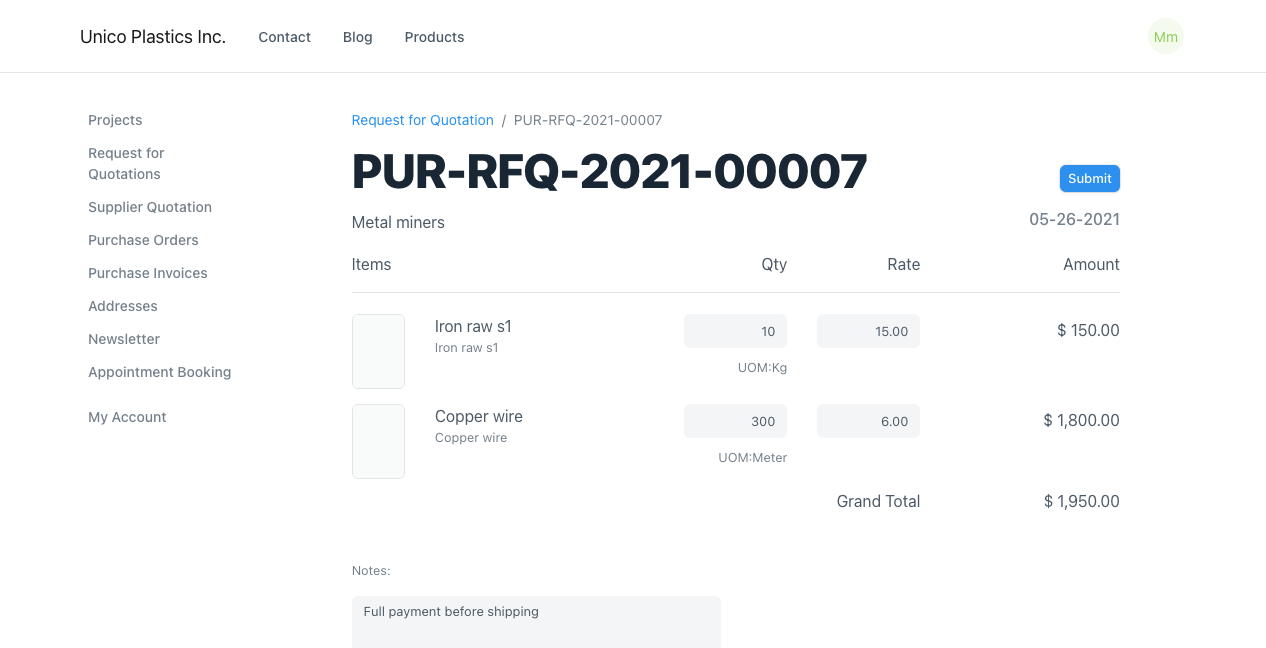The width and height of the screenshot is (1266, 648).
Task: Go to the Addresses page
Action: click(122, 306)
